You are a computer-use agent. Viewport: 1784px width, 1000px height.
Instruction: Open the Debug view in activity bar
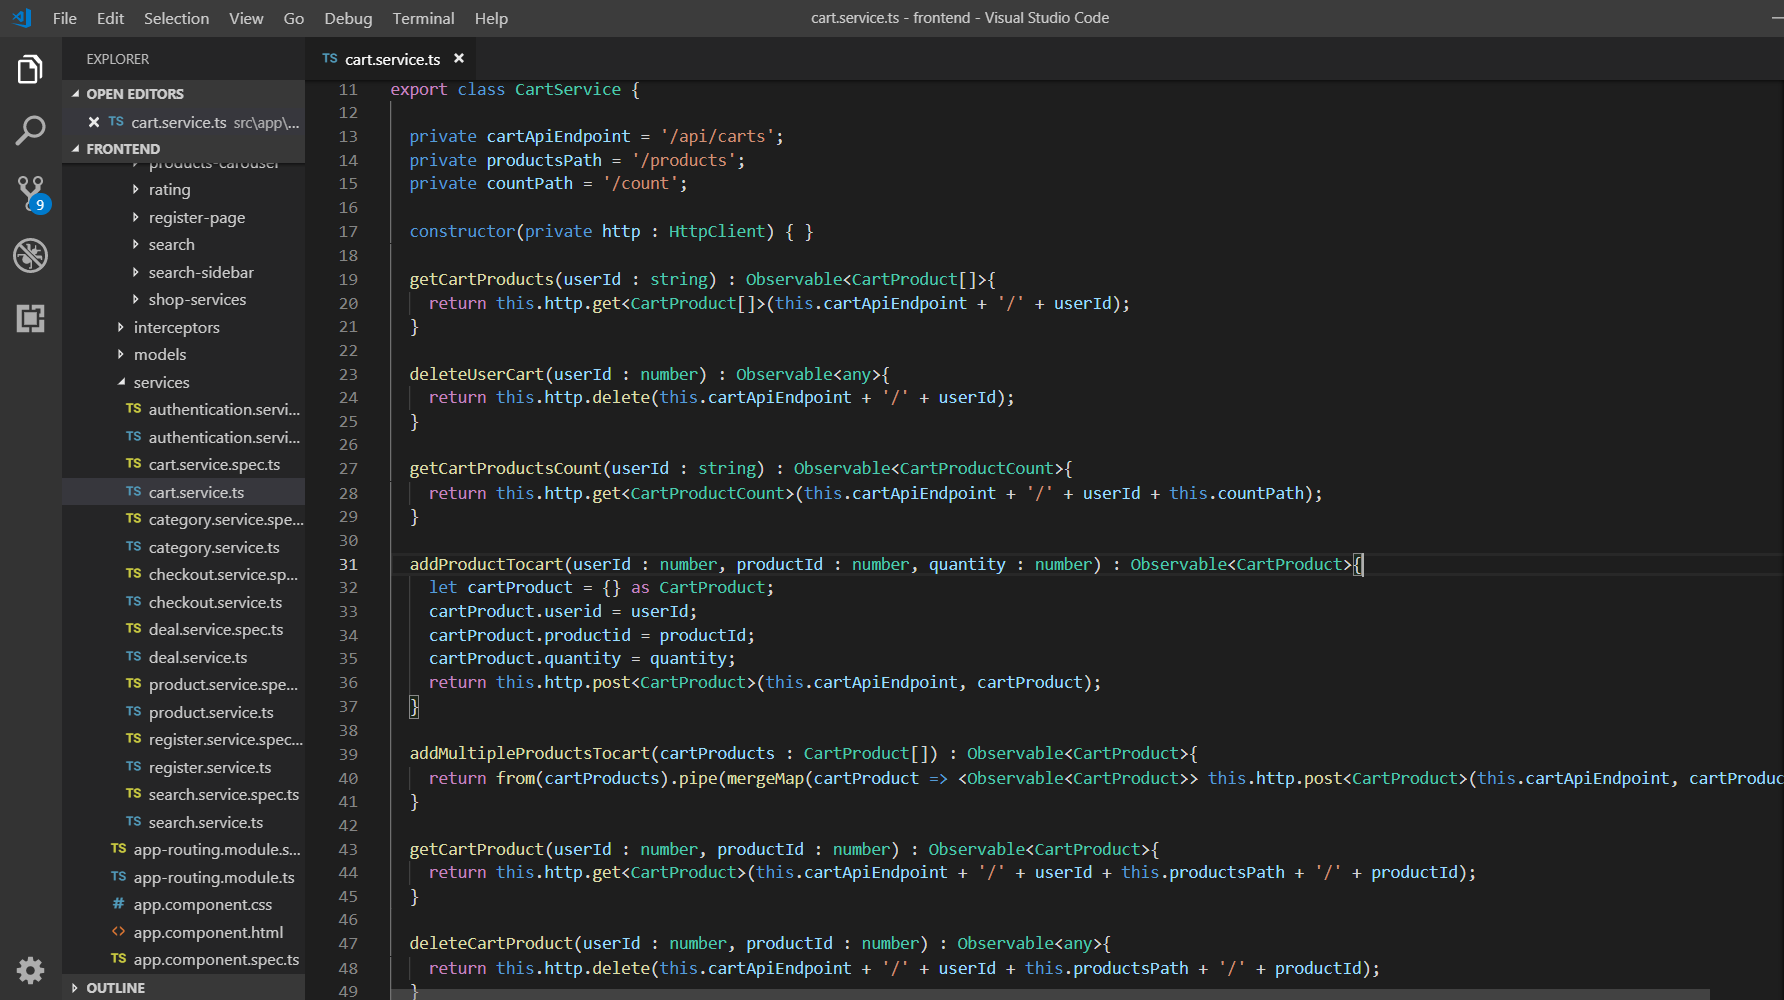(x=30, y=256)
